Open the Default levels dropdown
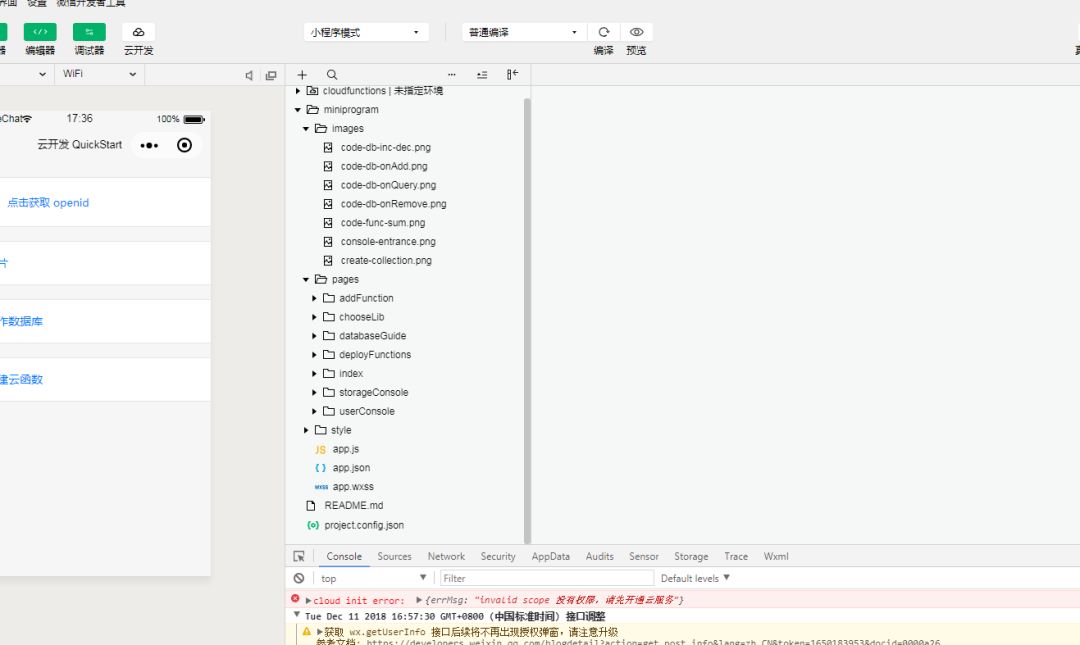Image resolution: width=1080 pixels, height=645 pixels. [695, 578]
